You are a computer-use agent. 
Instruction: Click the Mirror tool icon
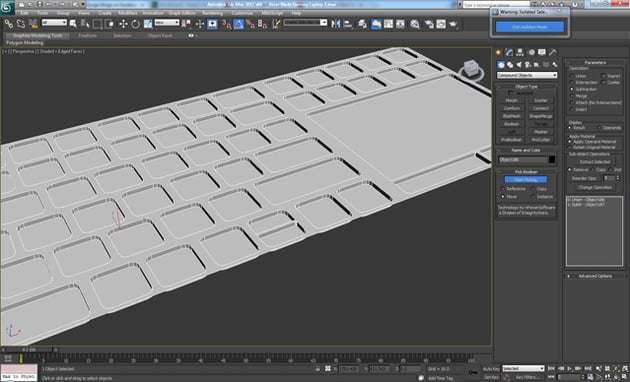(335, 24)
